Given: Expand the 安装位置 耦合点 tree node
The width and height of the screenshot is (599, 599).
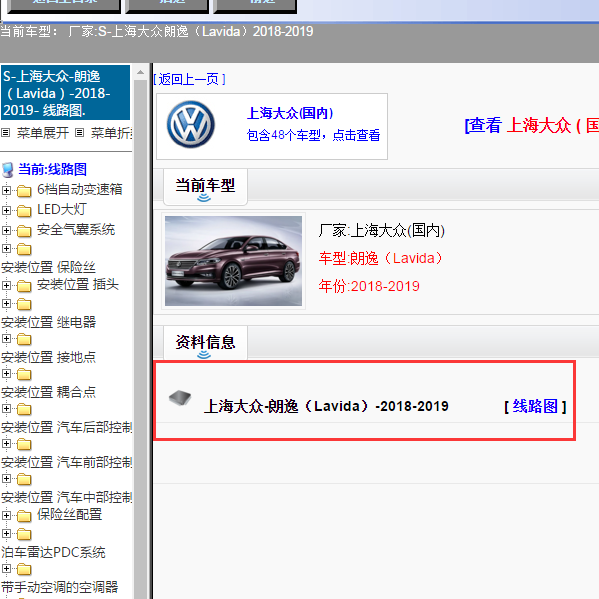Looking at the screenshot, I should point(6,373).
